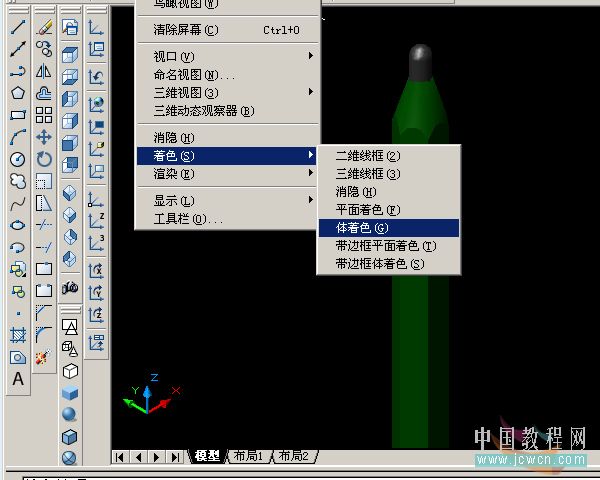Choose 清除屏幕(C) from the menu
The image size is (600, 480).
coord(227,30)
